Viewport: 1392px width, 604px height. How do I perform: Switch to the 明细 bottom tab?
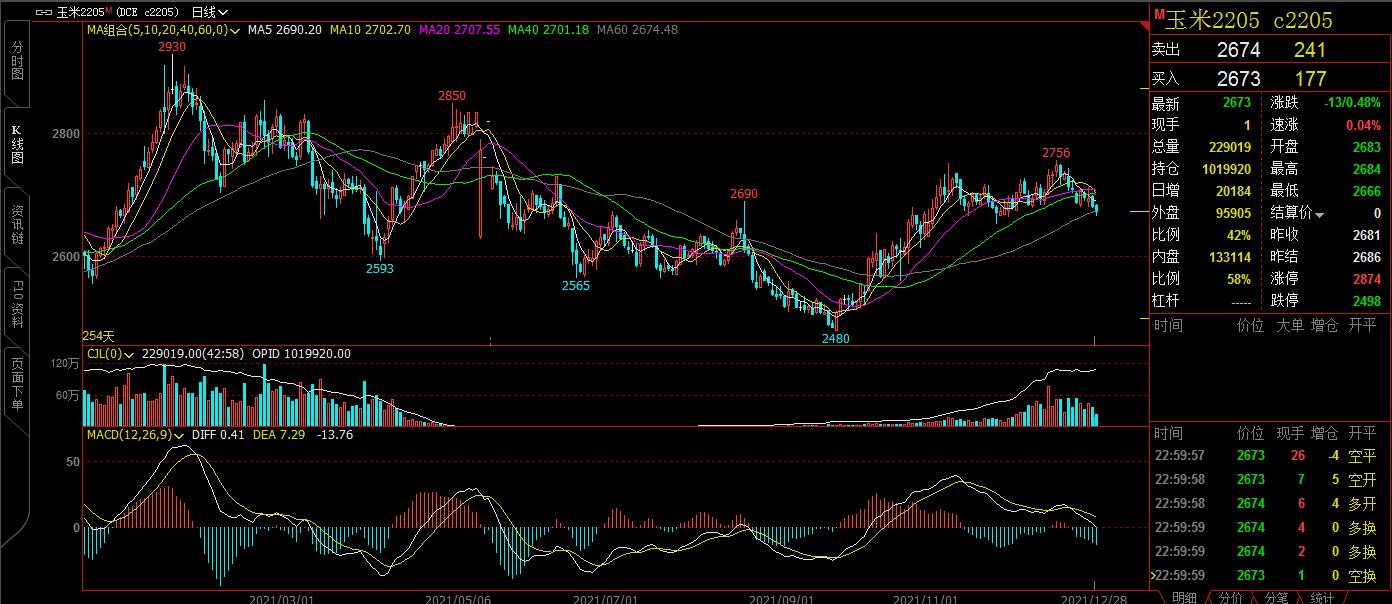tap(1184, 597)
